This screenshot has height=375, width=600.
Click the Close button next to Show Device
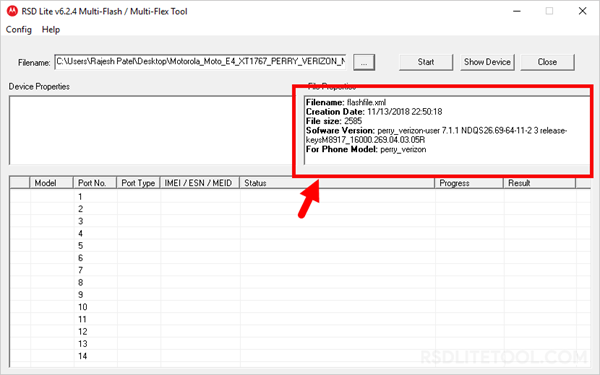tap(547, 62)
